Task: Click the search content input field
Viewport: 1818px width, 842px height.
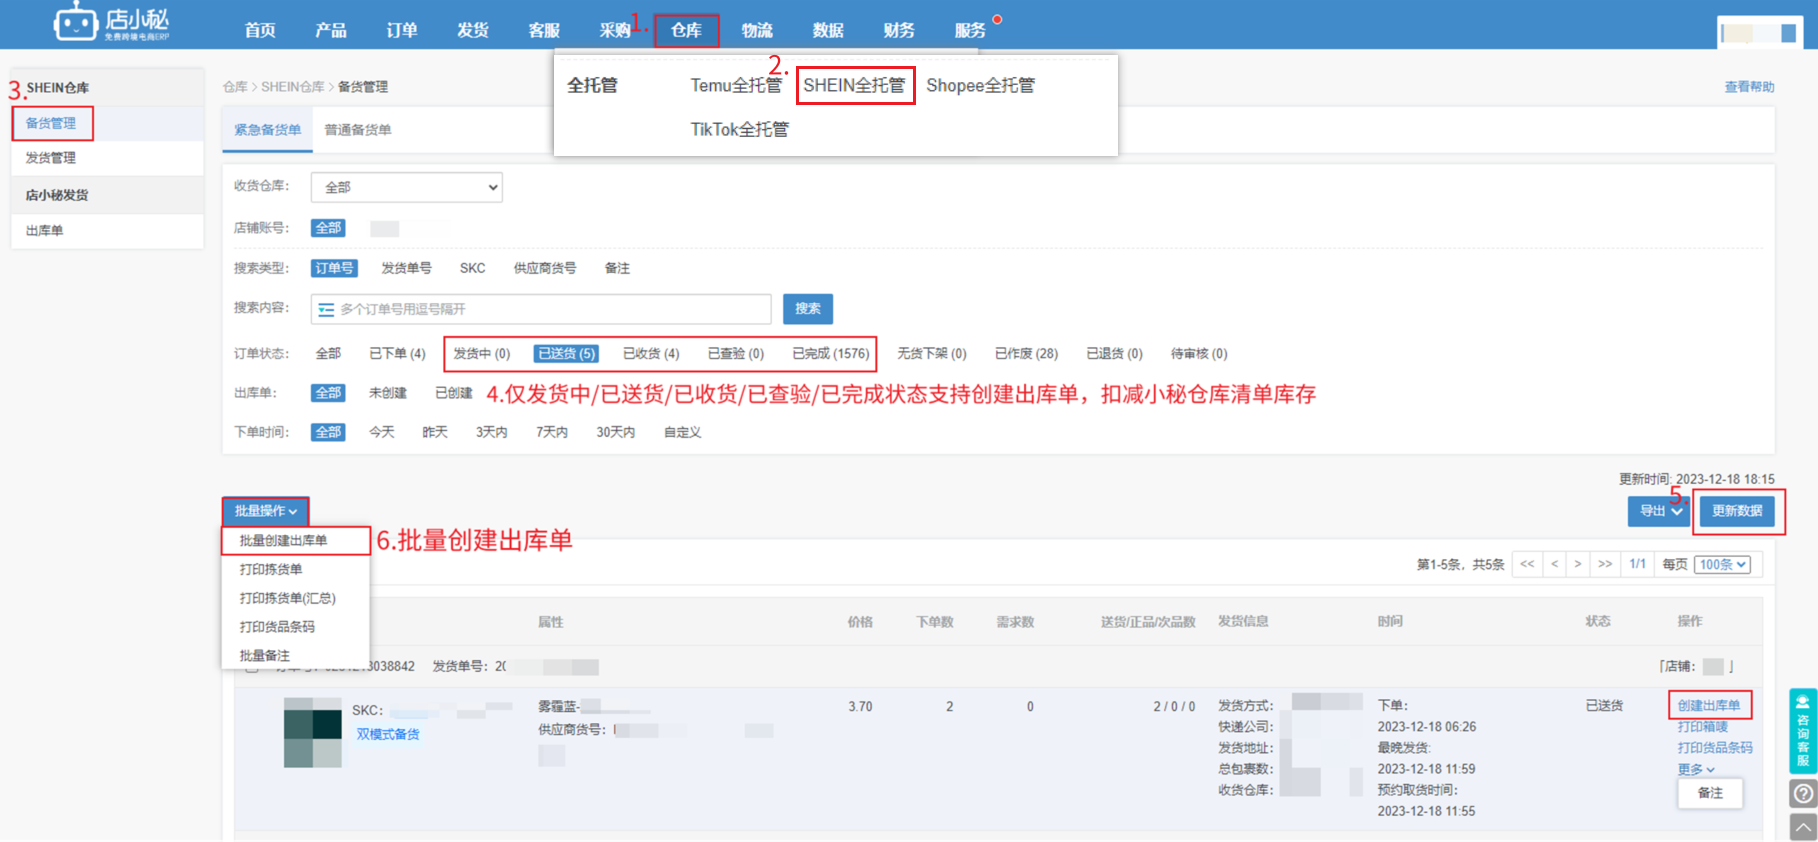Action: 541,309
